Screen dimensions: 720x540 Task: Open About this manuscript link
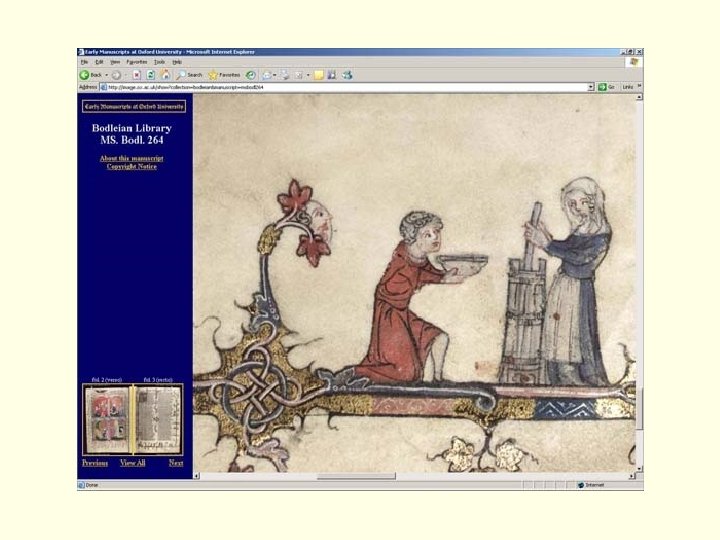132,158
